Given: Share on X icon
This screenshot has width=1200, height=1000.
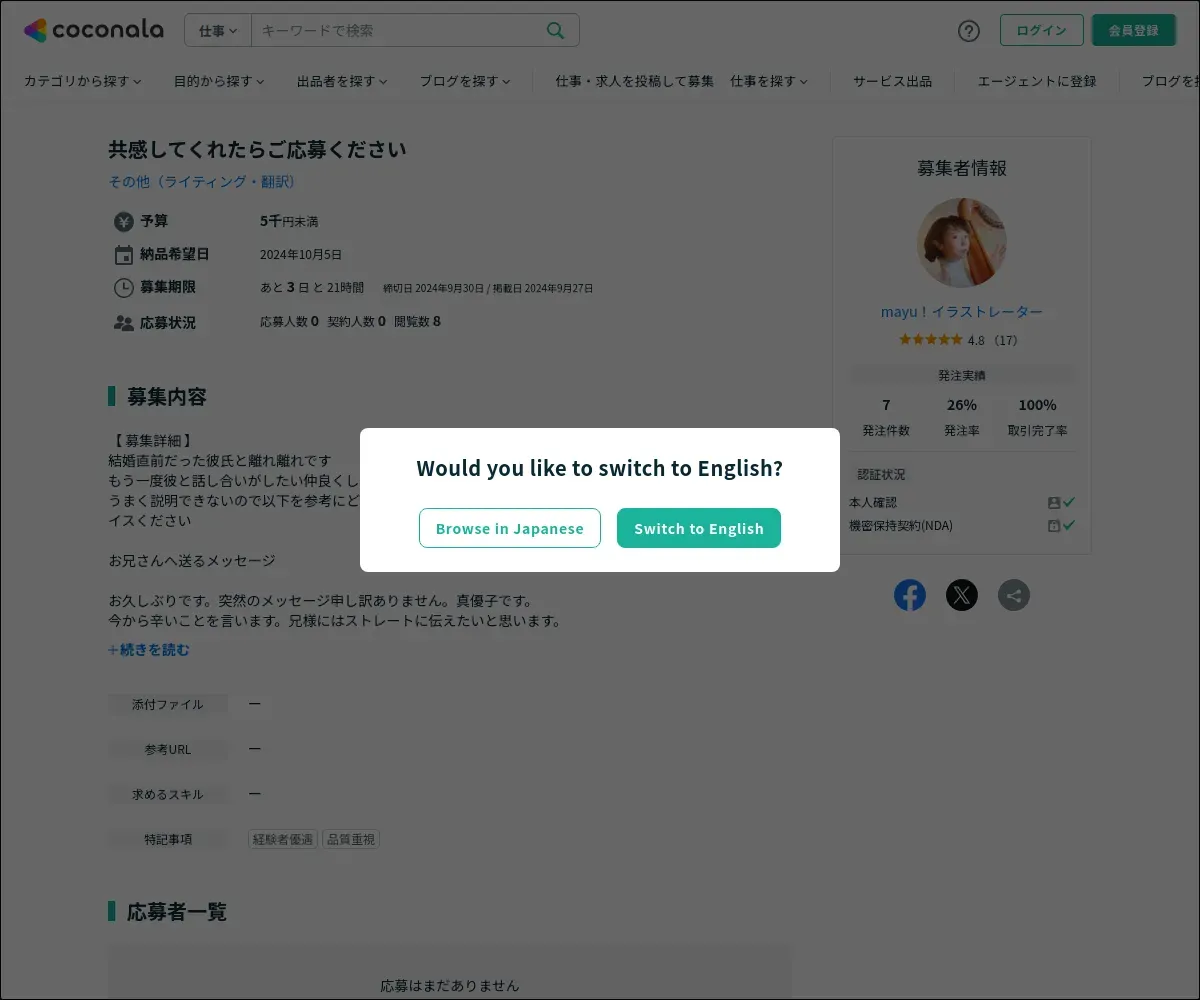Looking at the screenshot, I should pyautogui.click(x=962, y=595).
